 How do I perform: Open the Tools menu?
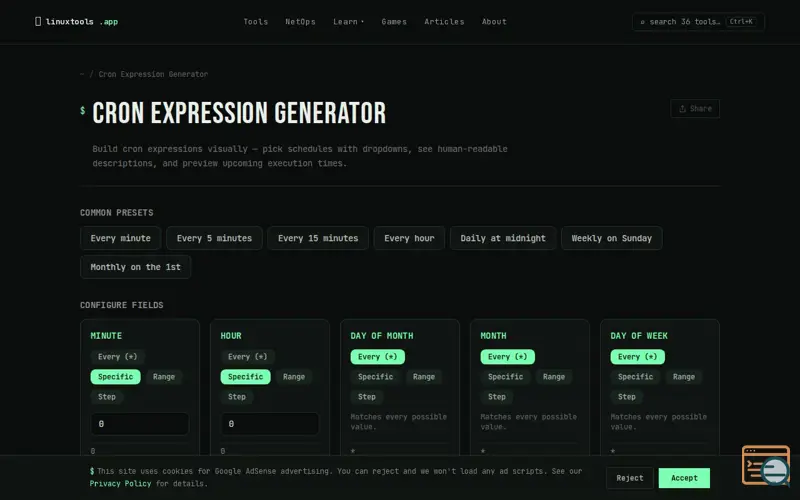pyautogui.click(x=256, y=21)
